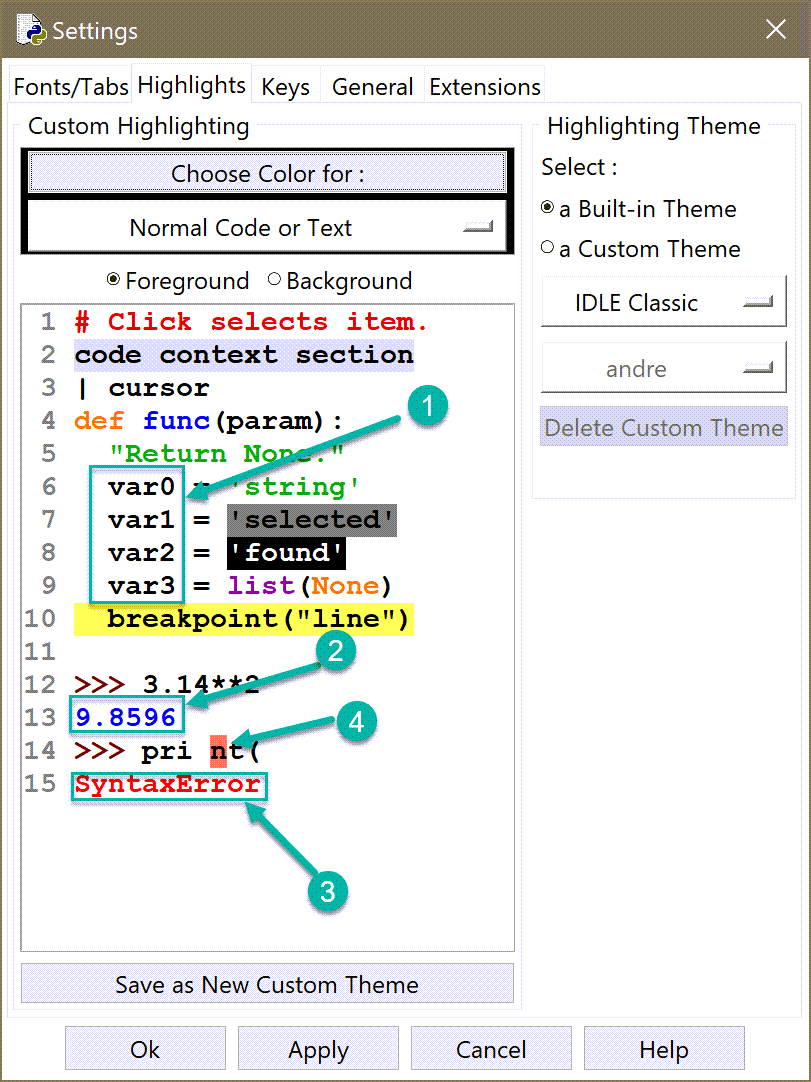
Task: Select the 'code context section' sample line
Action: tap(244, 355)
